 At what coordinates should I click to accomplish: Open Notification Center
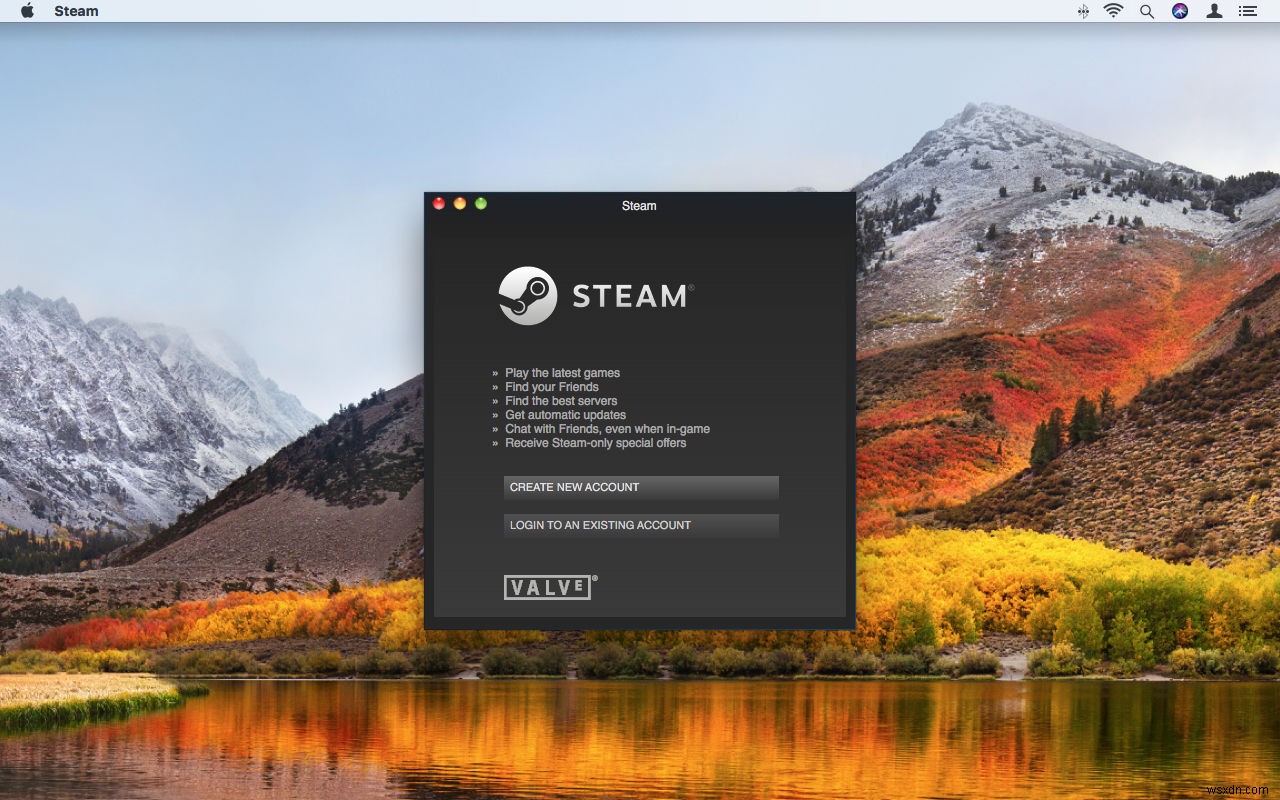(1247, 11)
